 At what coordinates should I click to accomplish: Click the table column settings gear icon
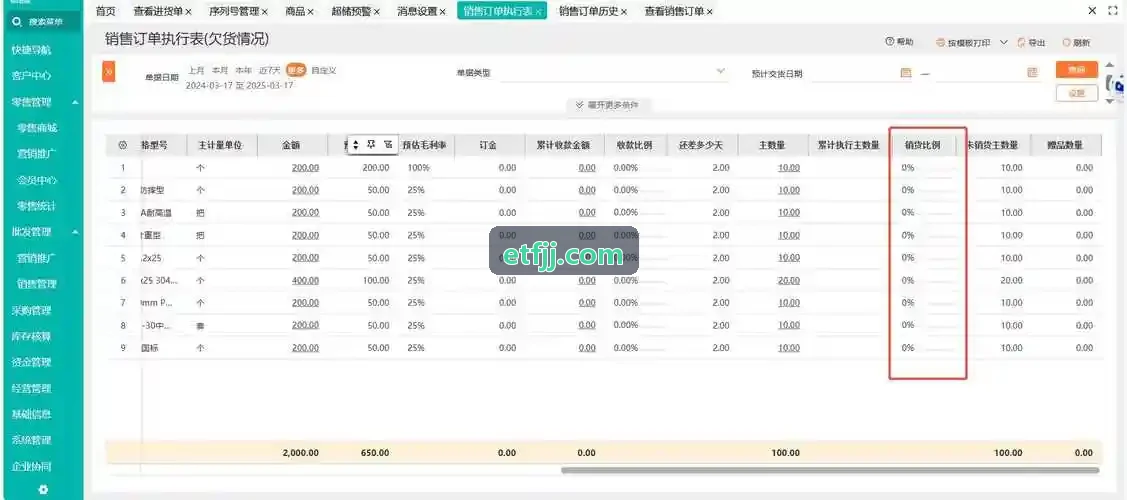(122, 145)
